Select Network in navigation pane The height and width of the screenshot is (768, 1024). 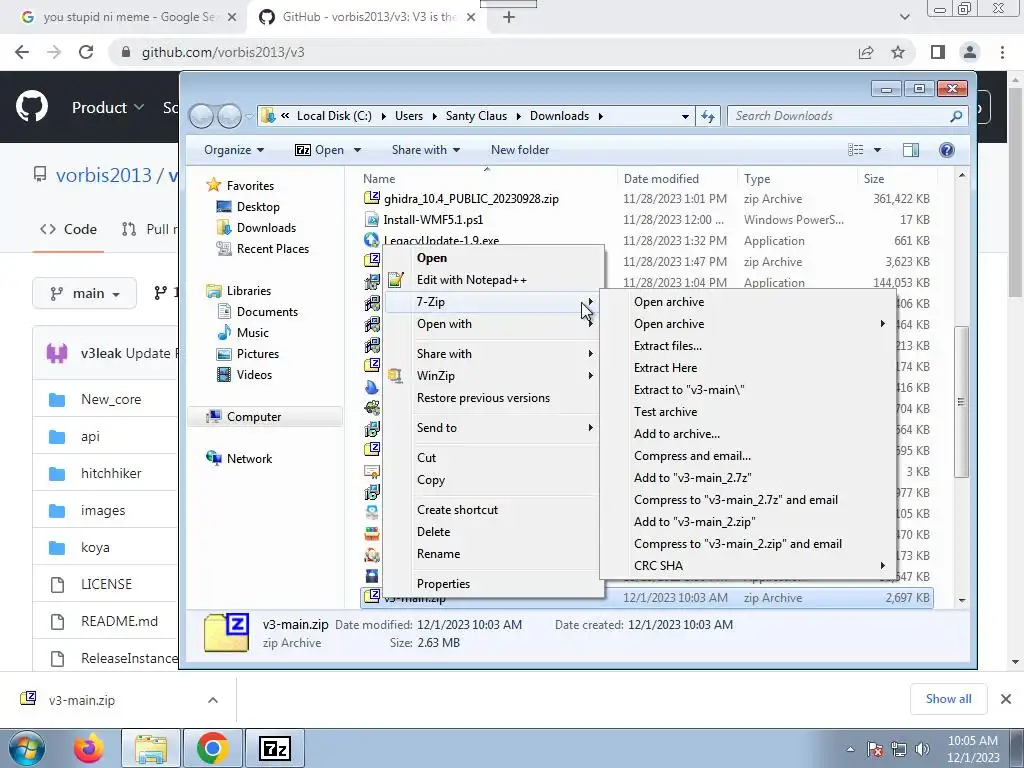pyautogui.click(x=249, y=458)
